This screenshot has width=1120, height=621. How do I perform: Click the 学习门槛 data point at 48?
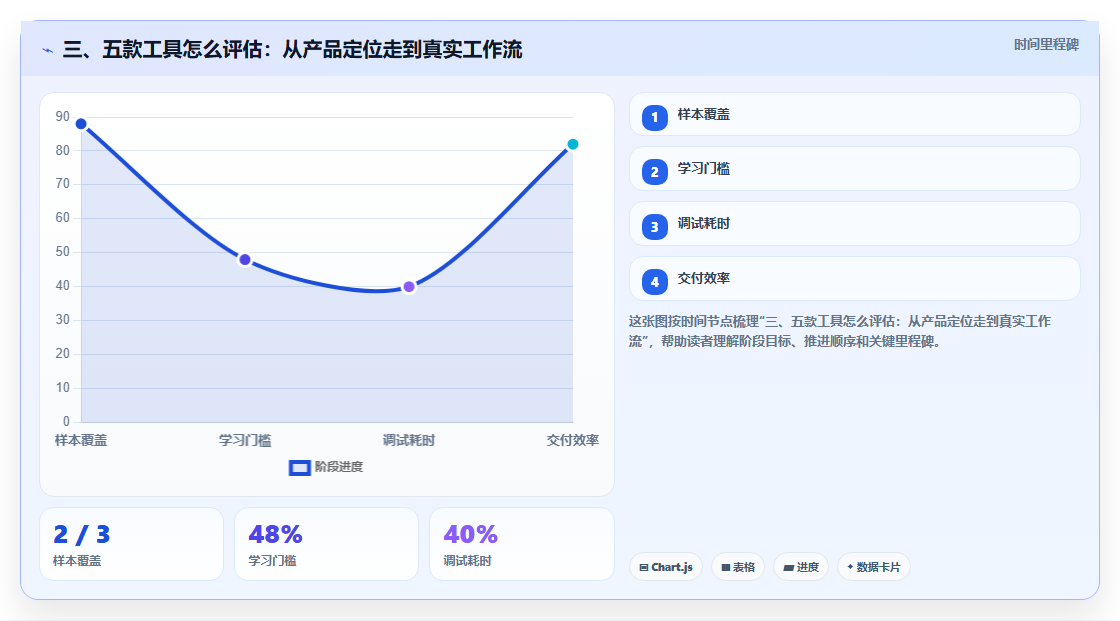[245, 259]
